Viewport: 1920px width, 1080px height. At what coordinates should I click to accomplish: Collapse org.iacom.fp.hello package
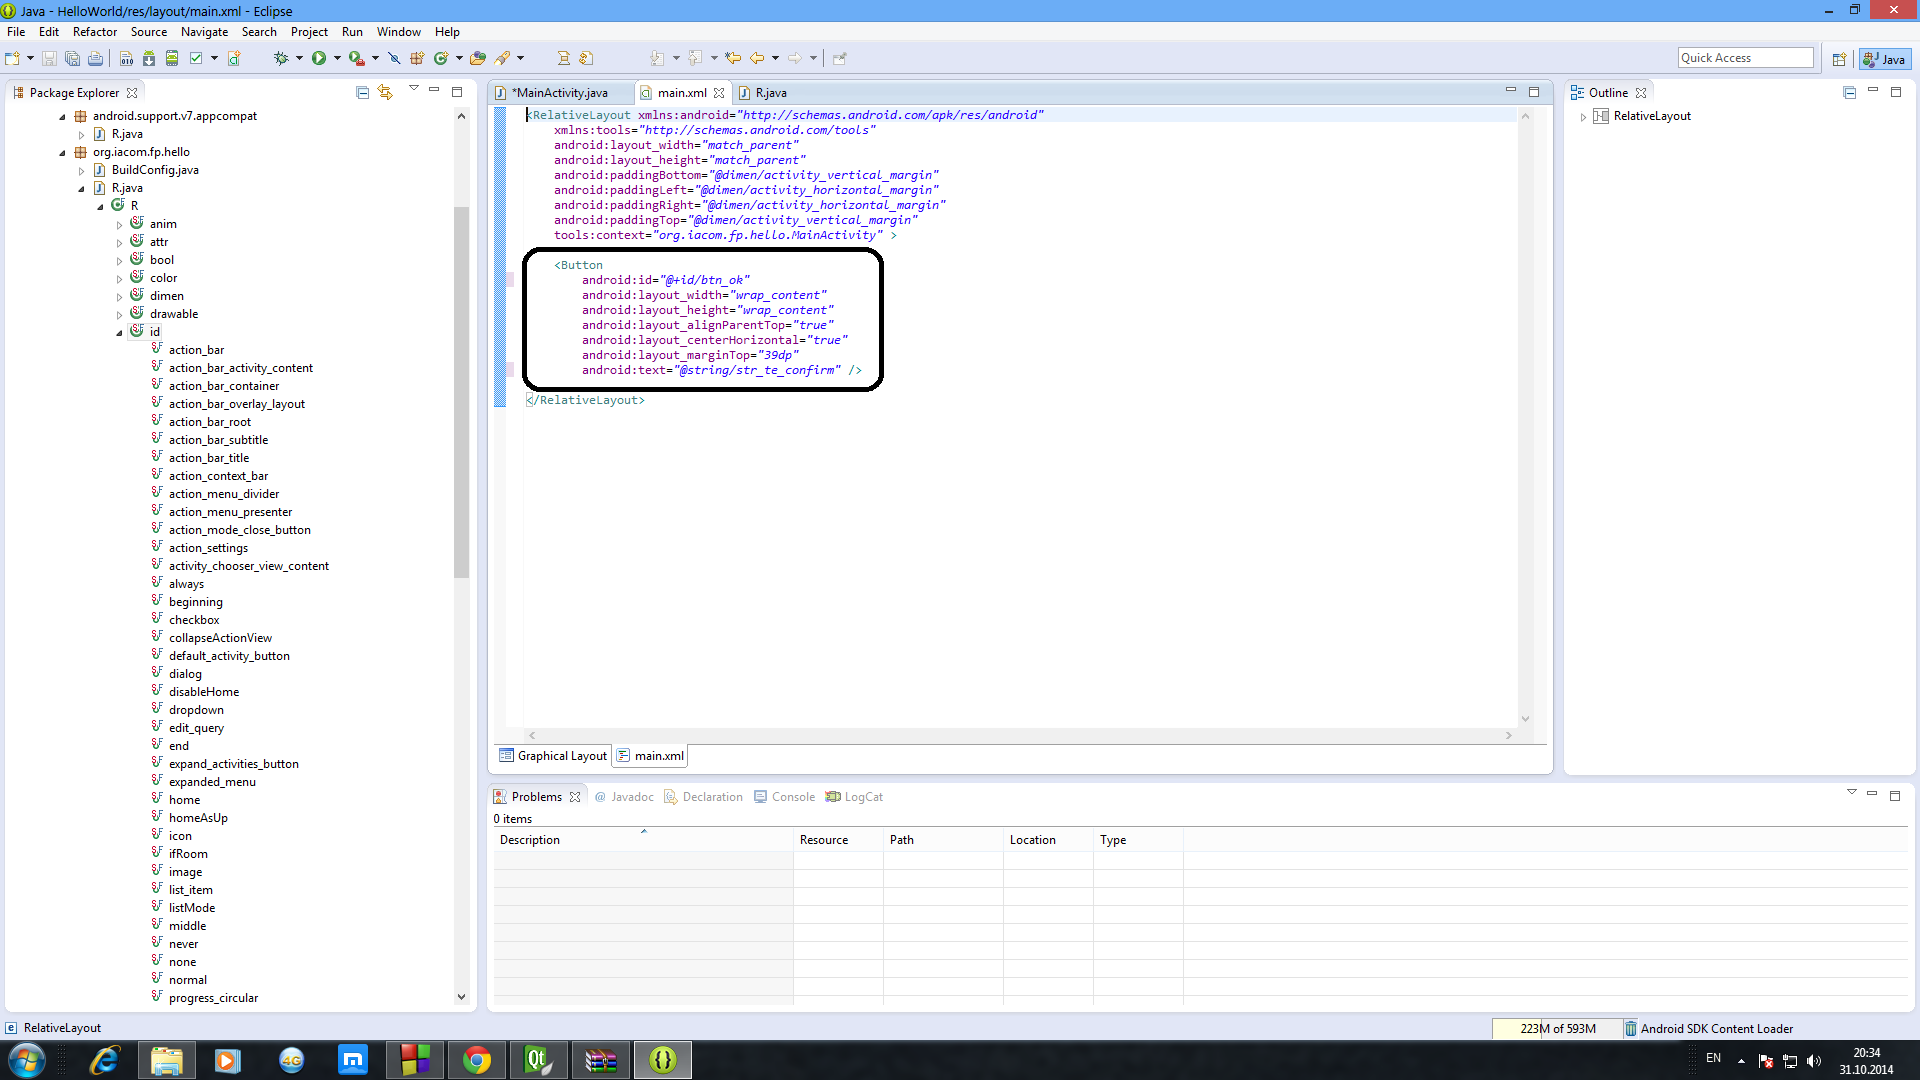click(x=63, y=153)
